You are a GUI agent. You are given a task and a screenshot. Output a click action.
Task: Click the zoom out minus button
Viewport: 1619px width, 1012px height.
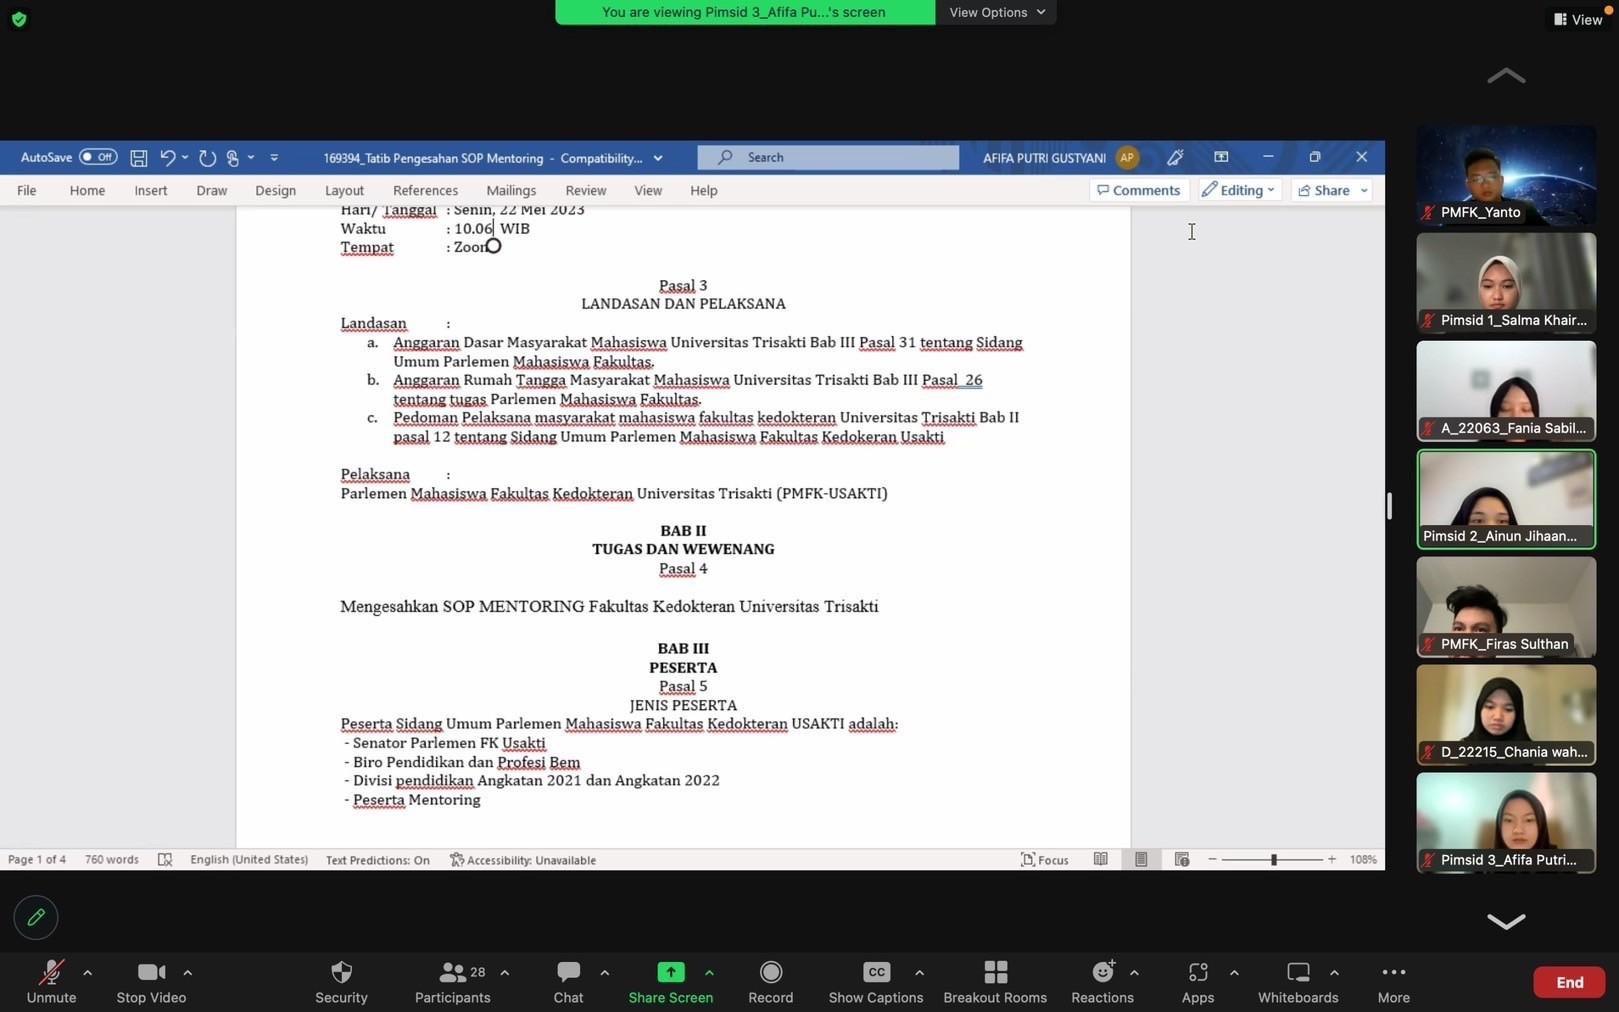click(x=1212, y=859)
